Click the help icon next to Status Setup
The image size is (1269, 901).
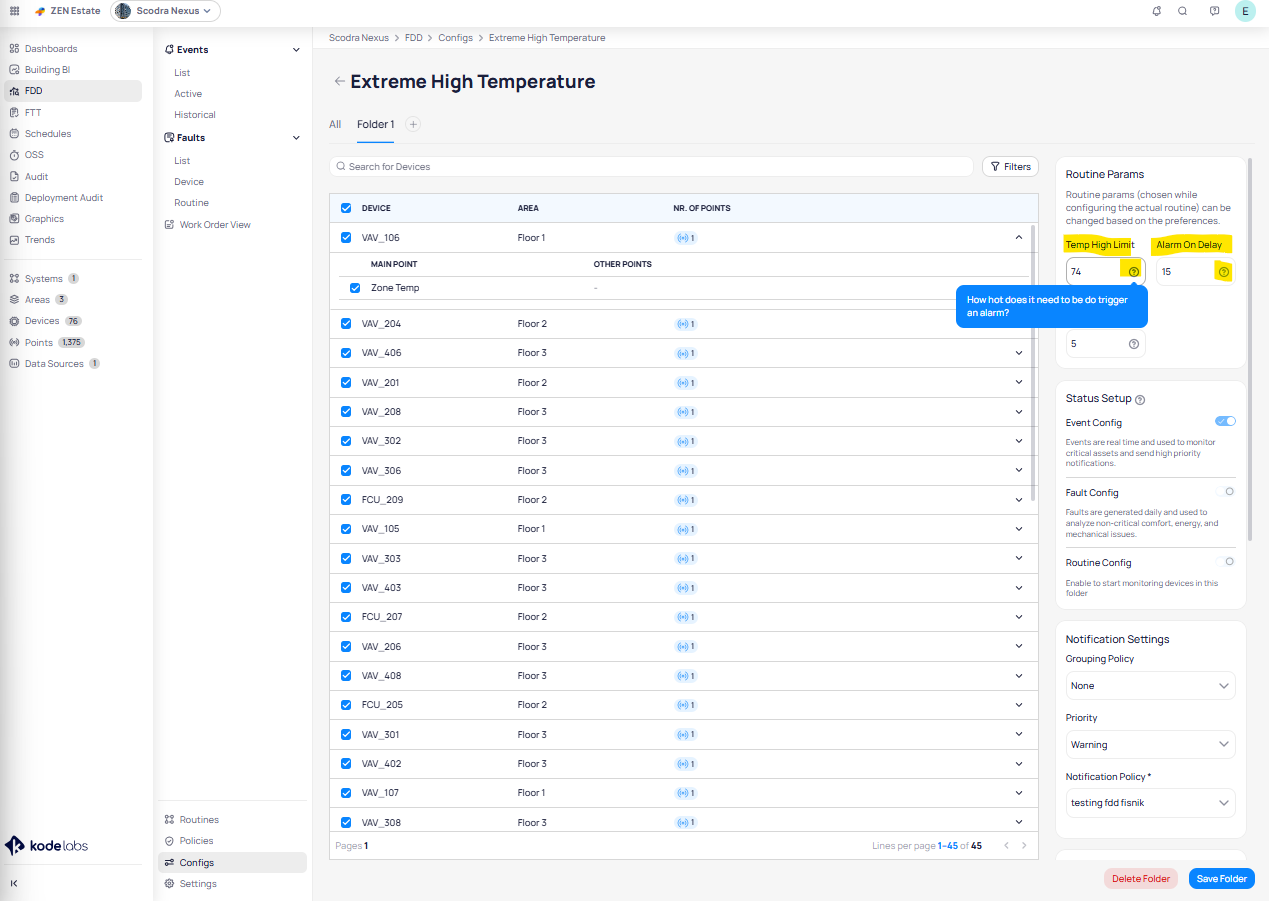pos(1140,399)
